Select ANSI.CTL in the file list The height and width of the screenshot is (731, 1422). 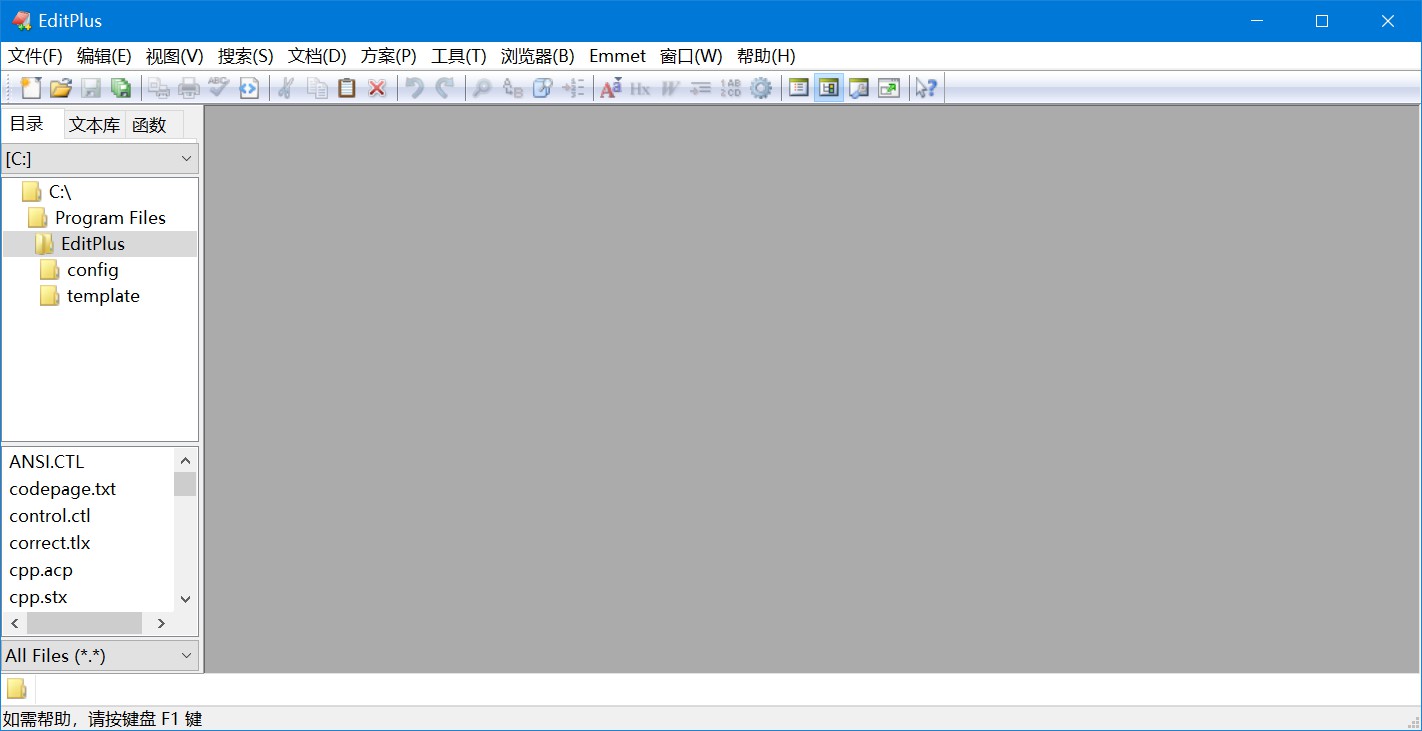pos(47,462)
